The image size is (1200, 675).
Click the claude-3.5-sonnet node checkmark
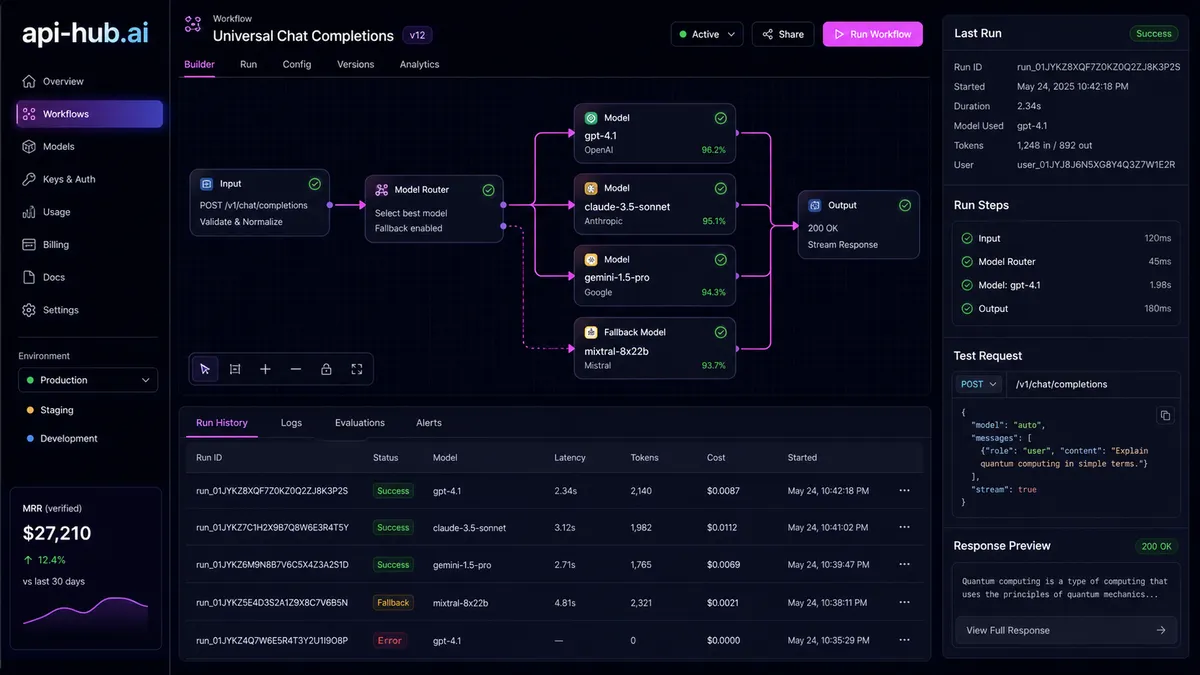[721, 188]
